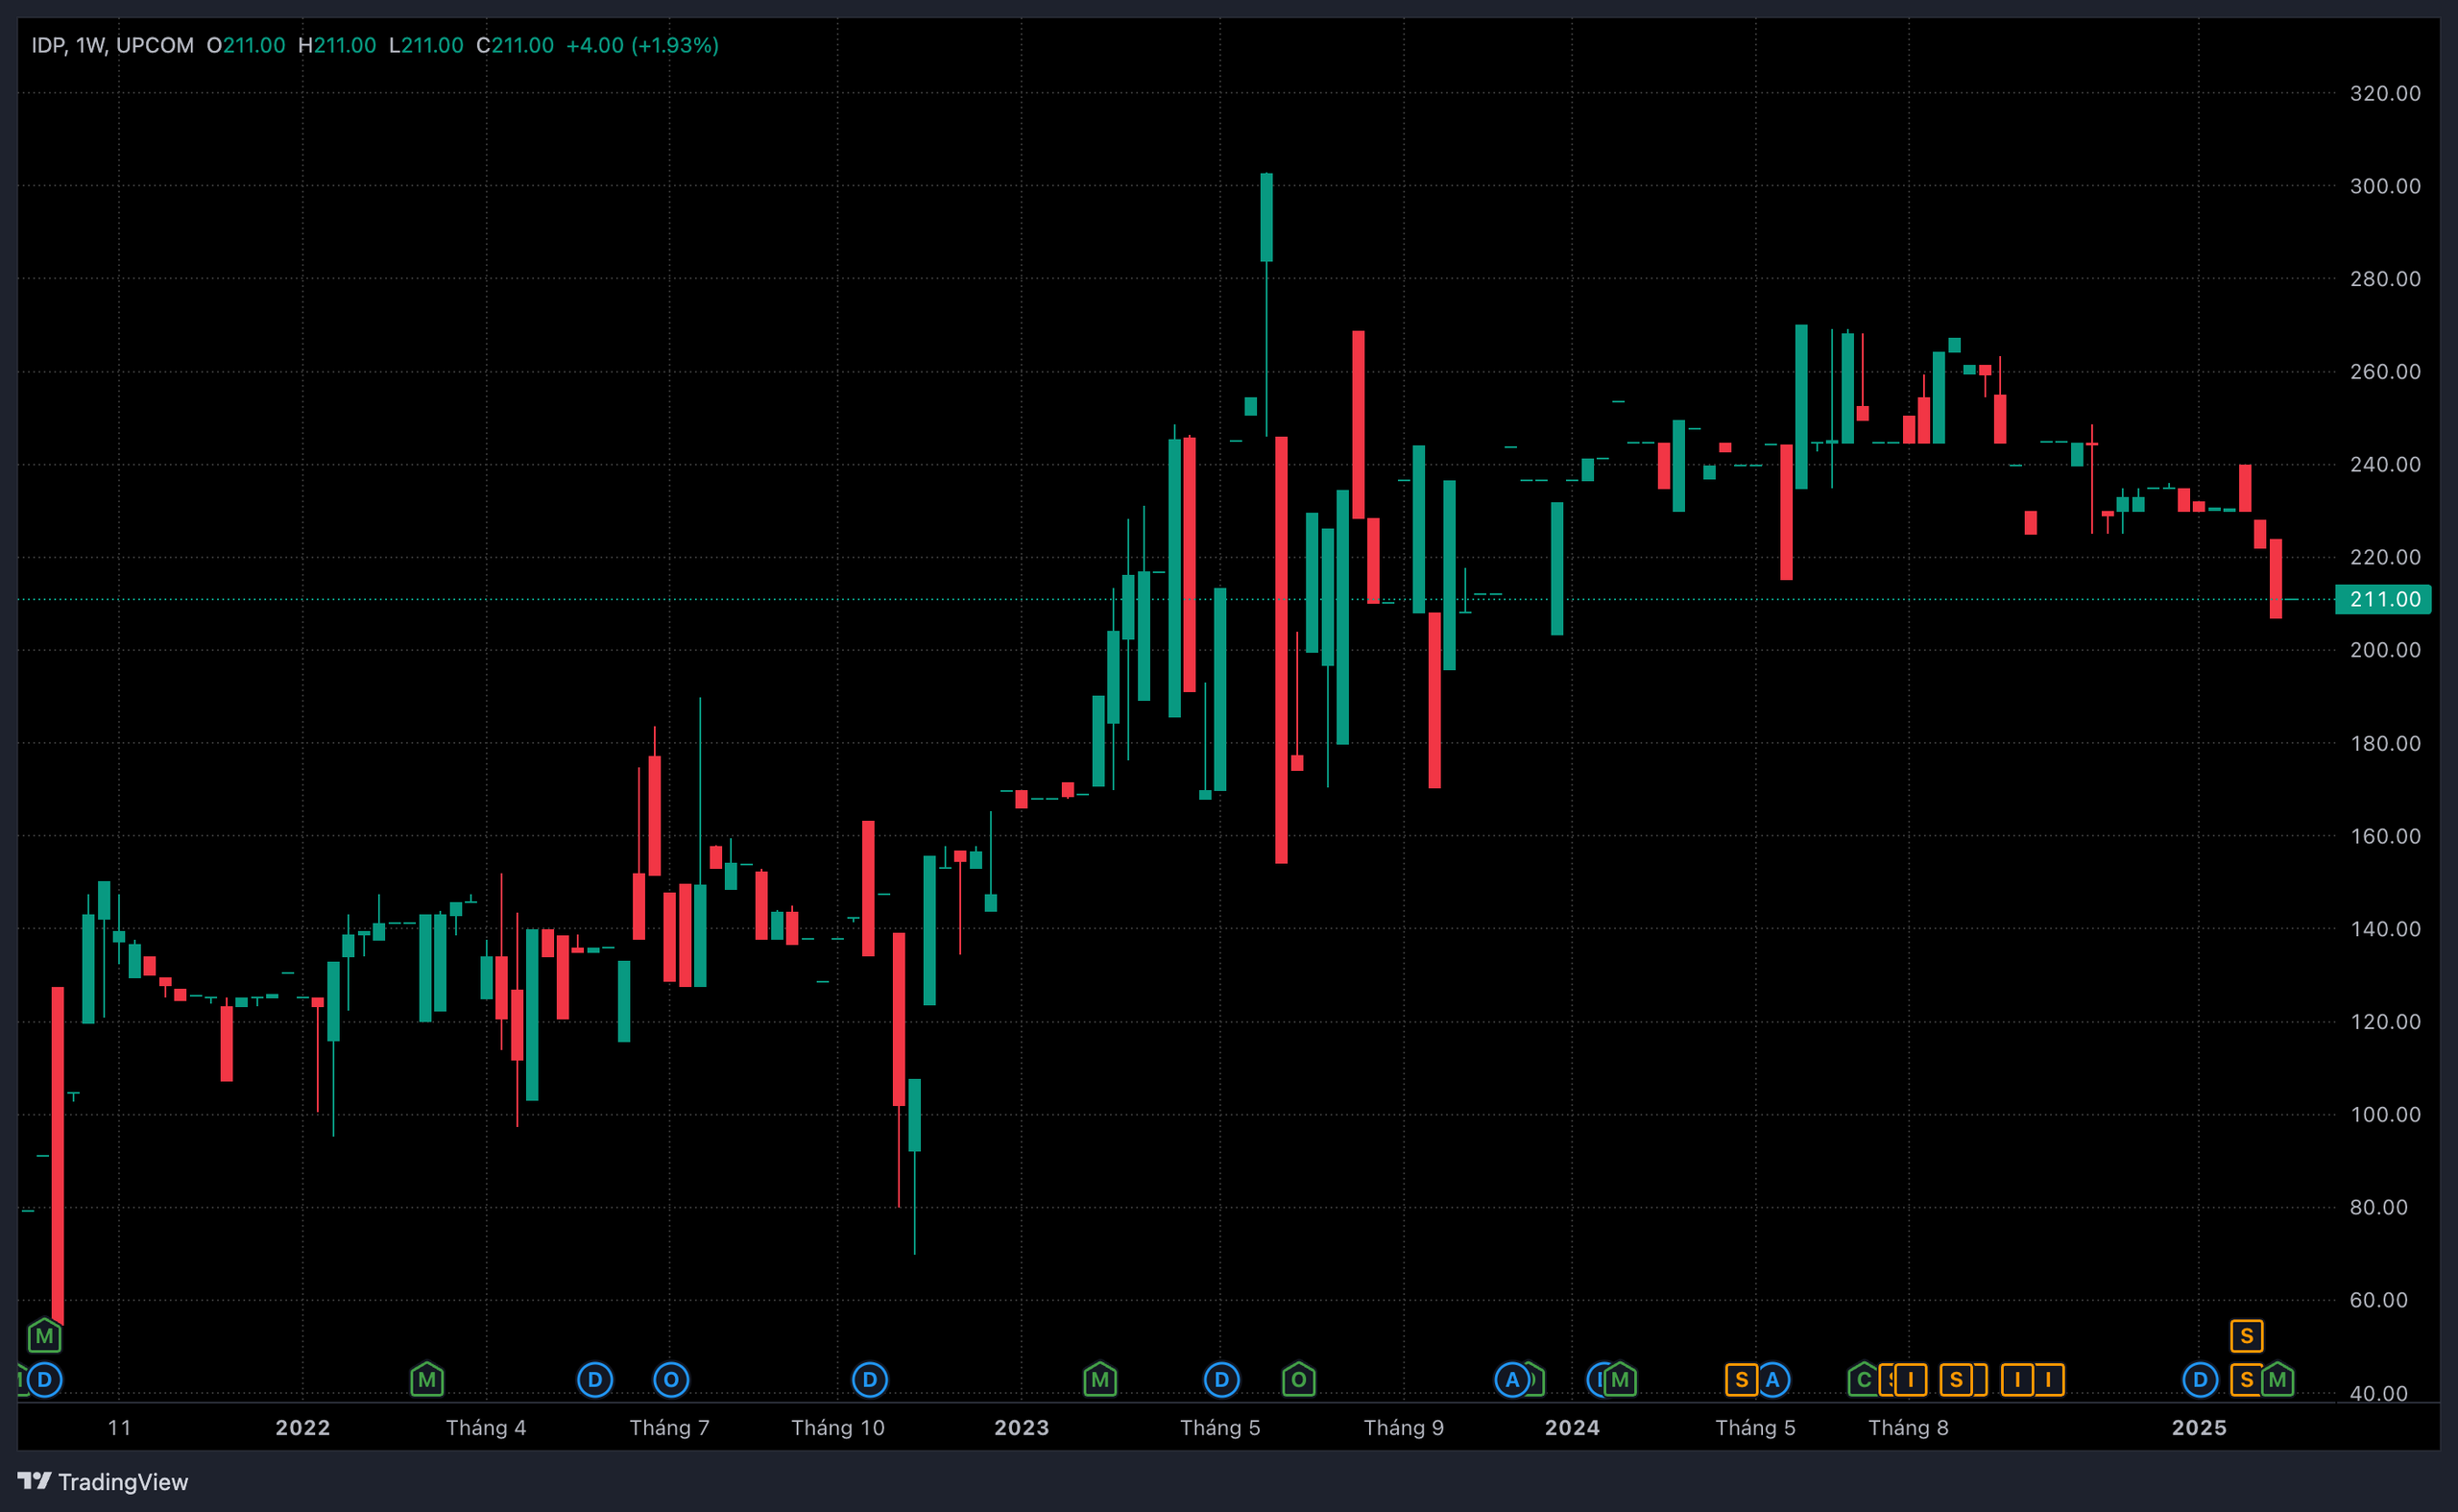Click the 120.00 price axis label
The height and width of the screenshot is (1512, 2458).
point(2385,1021)
